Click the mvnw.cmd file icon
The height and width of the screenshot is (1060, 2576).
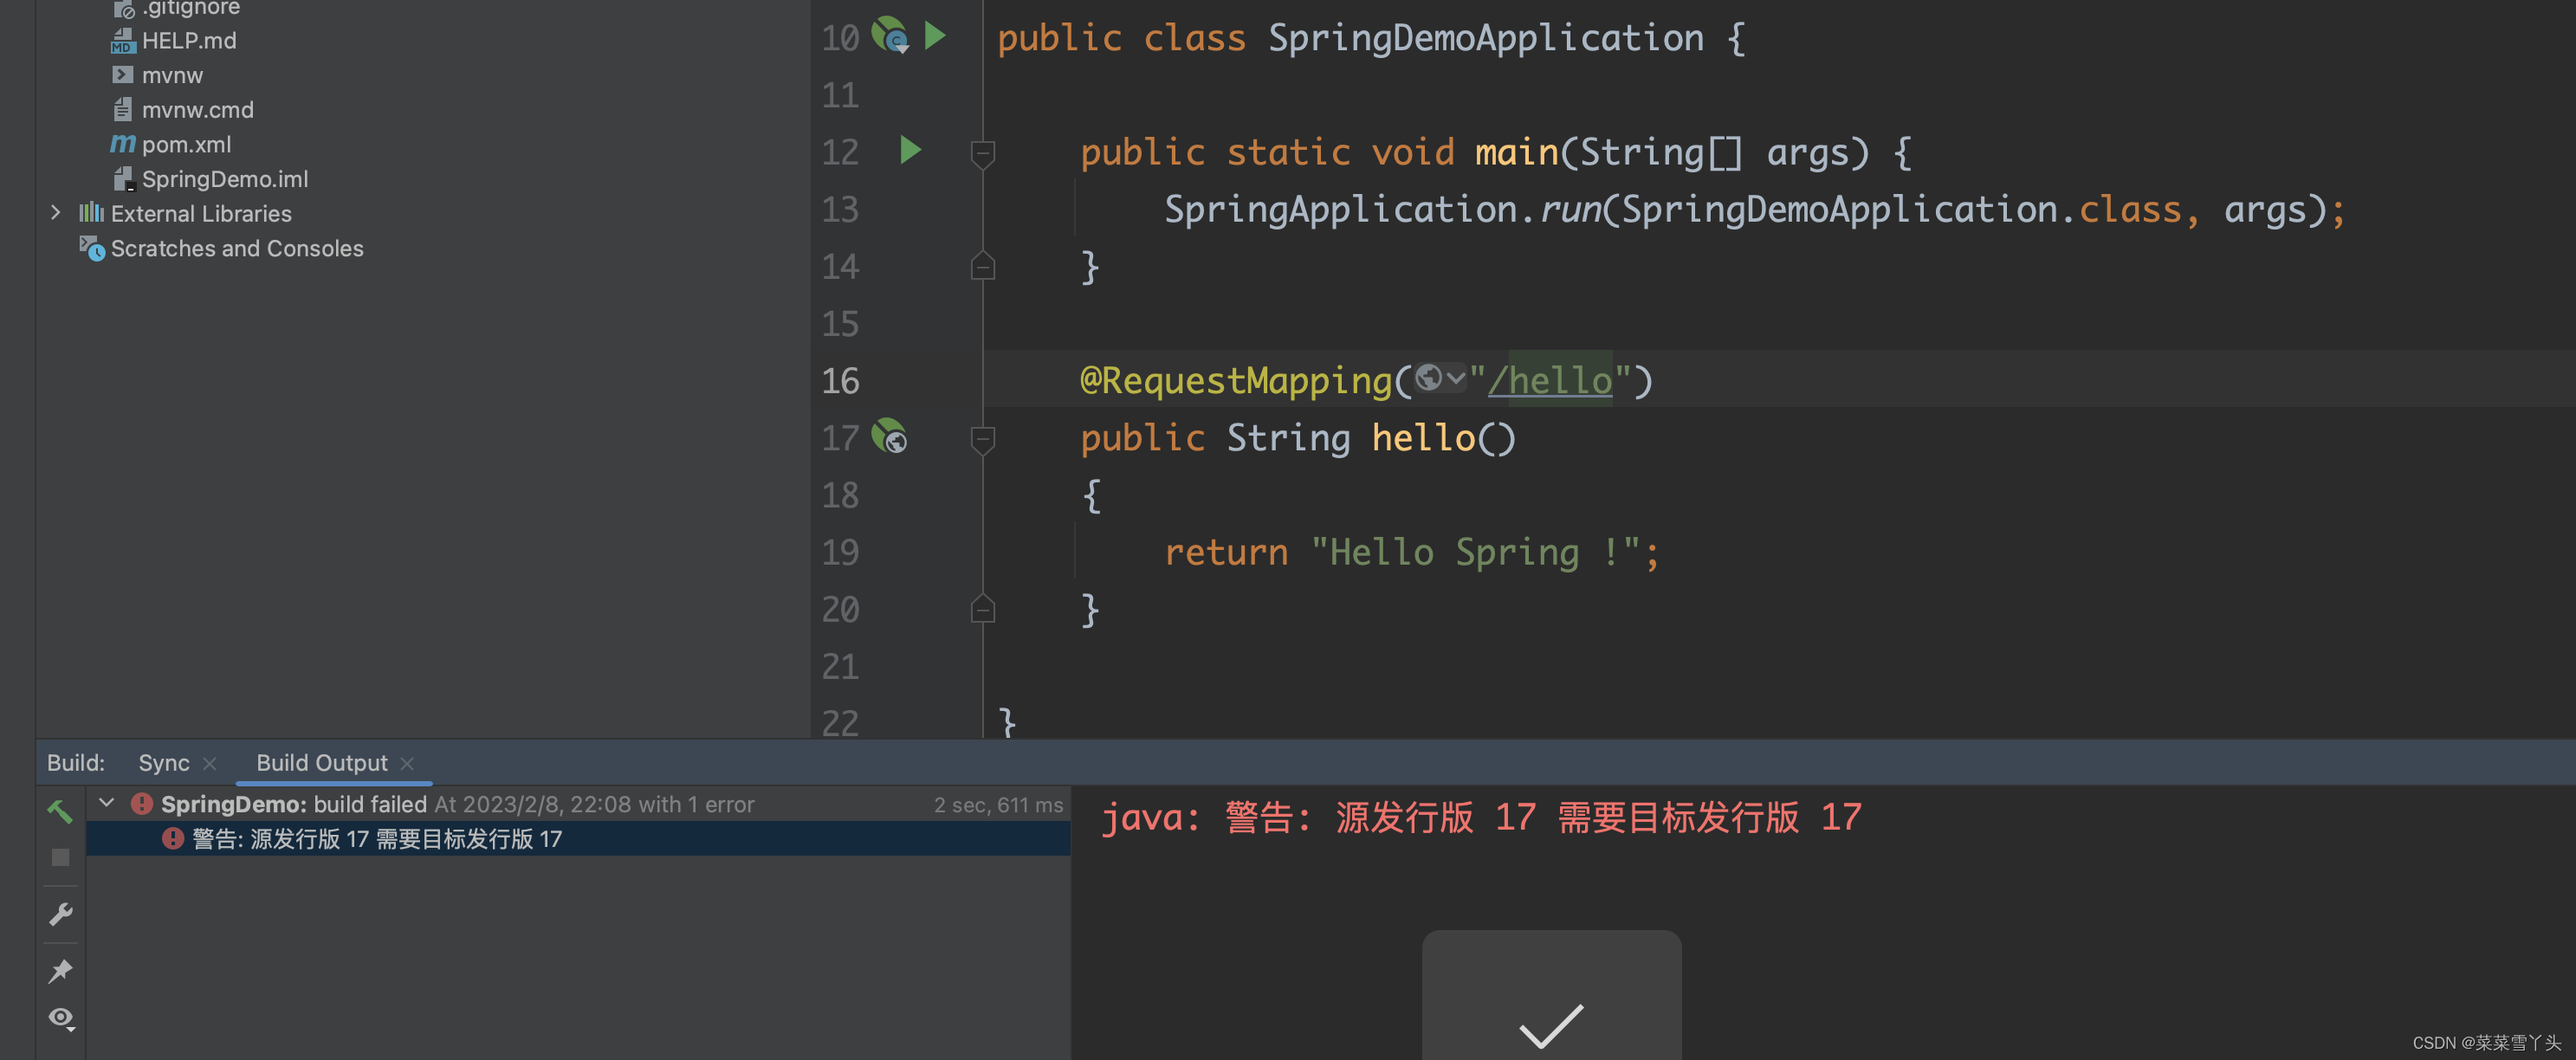point(122,110)
